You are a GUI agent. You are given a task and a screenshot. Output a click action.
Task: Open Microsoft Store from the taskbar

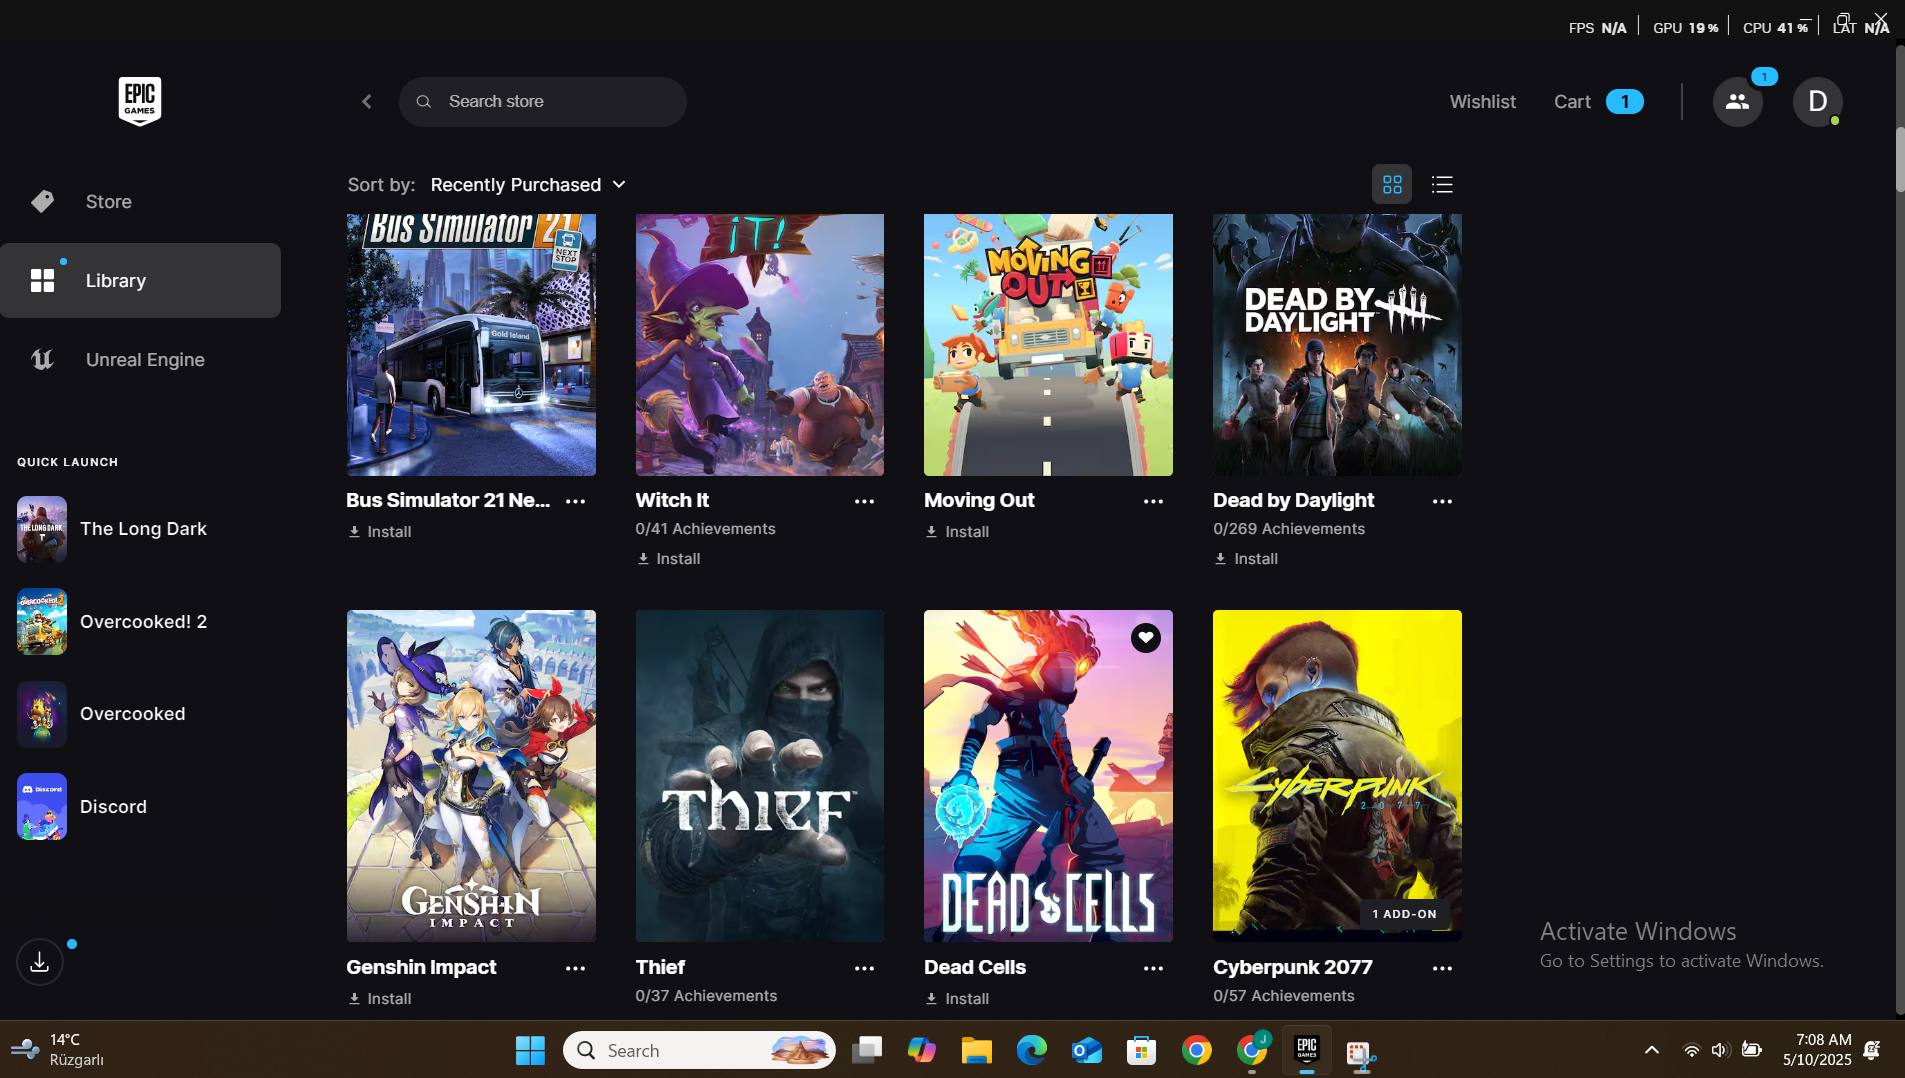click(x=1142, y=1051)
